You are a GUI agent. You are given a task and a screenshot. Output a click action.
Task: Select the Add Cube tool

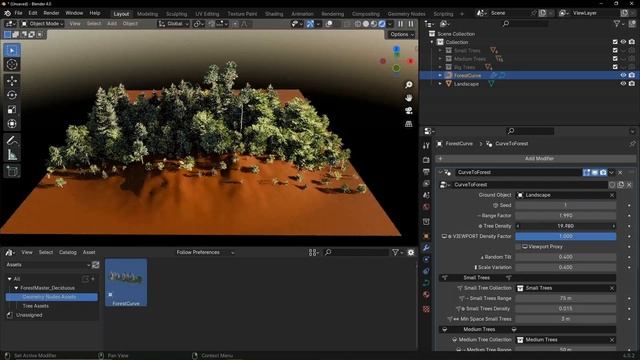tap(12, 171)
